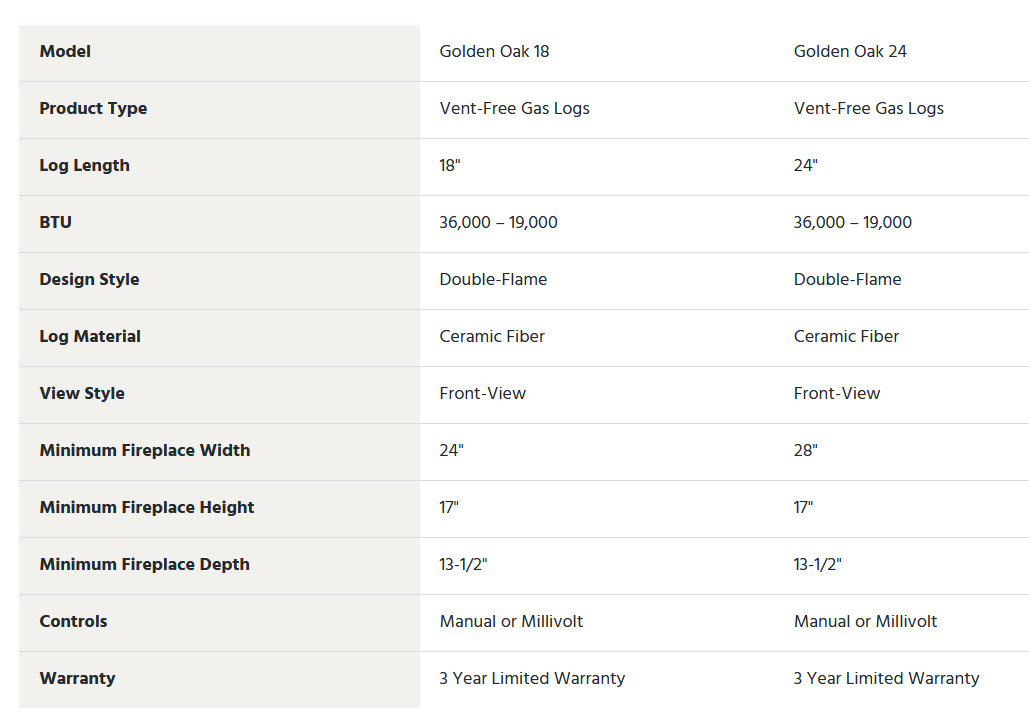The width and height of the screenshot is (1029, 723).
Task: Click the 28" minimum fireplace width value
Action: tap(805, 451)
